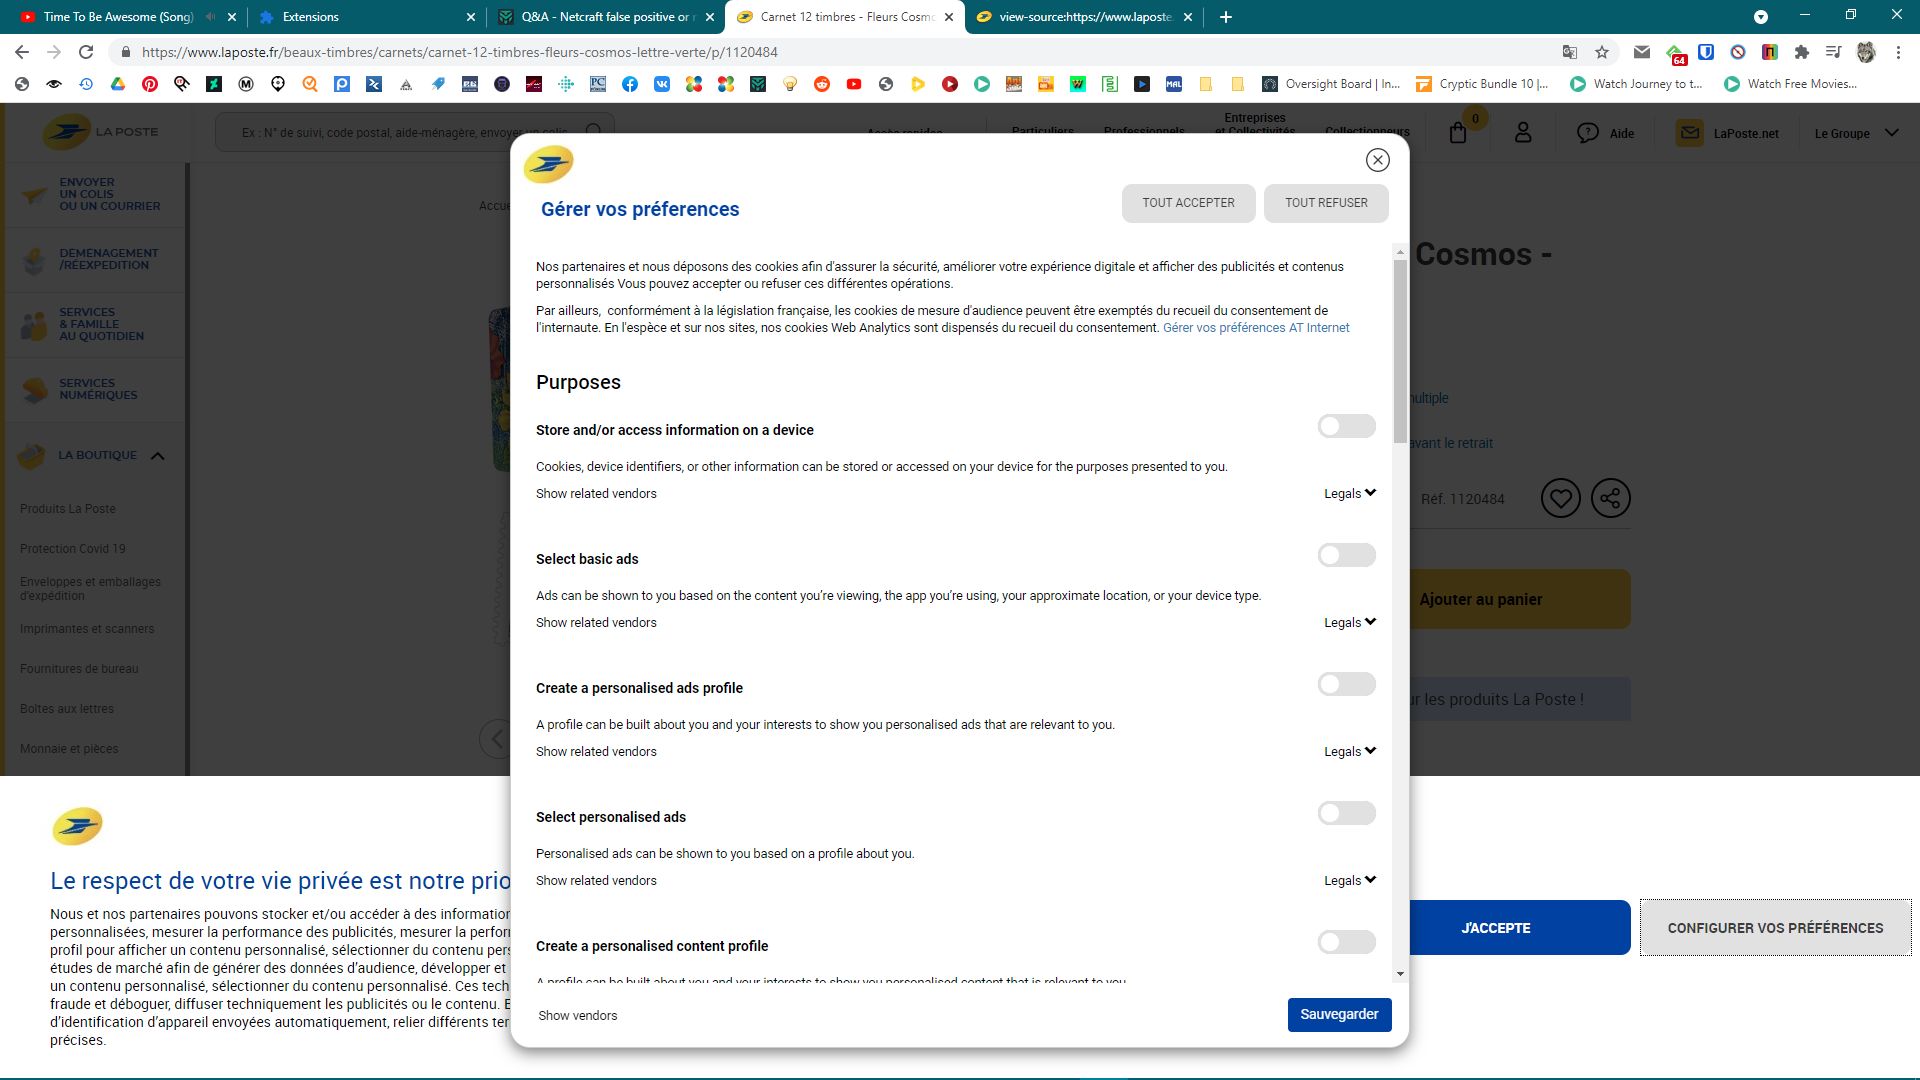Open the user account icon

1523,133
